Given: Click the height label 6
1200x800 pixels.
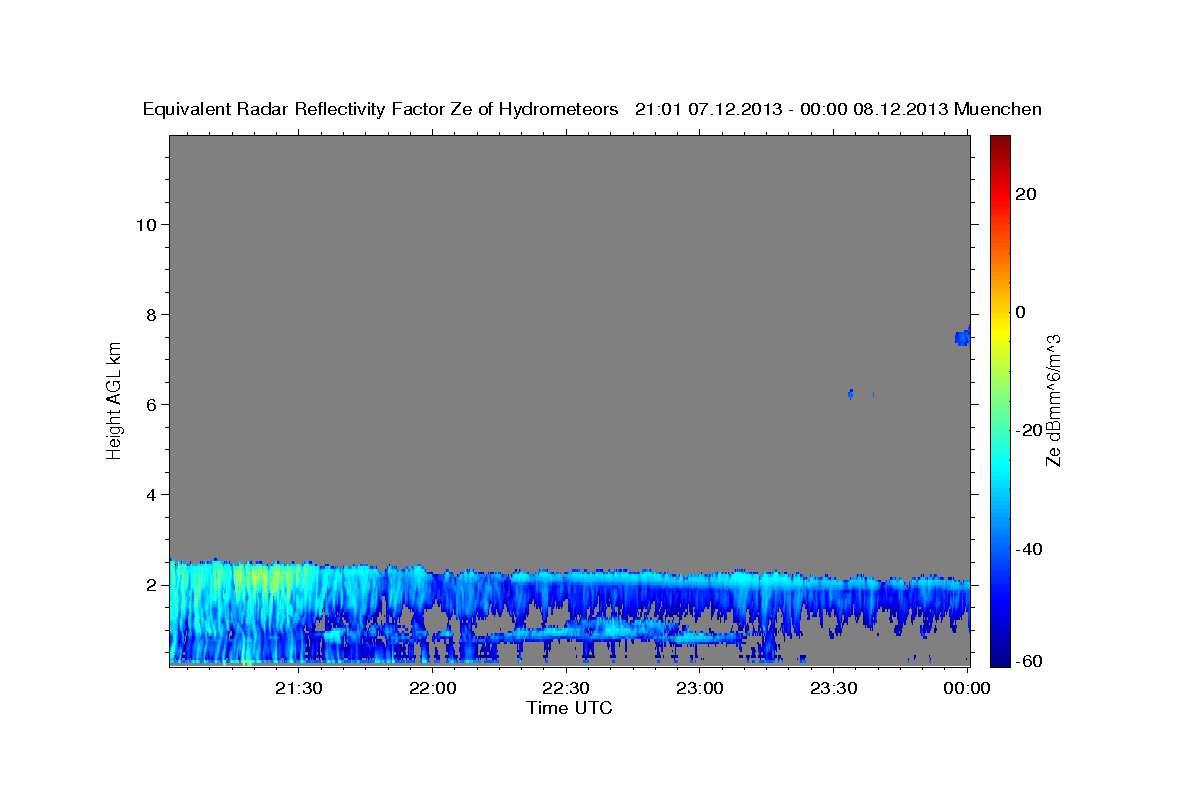Looking at the screenshot, I should coord(149,404).
